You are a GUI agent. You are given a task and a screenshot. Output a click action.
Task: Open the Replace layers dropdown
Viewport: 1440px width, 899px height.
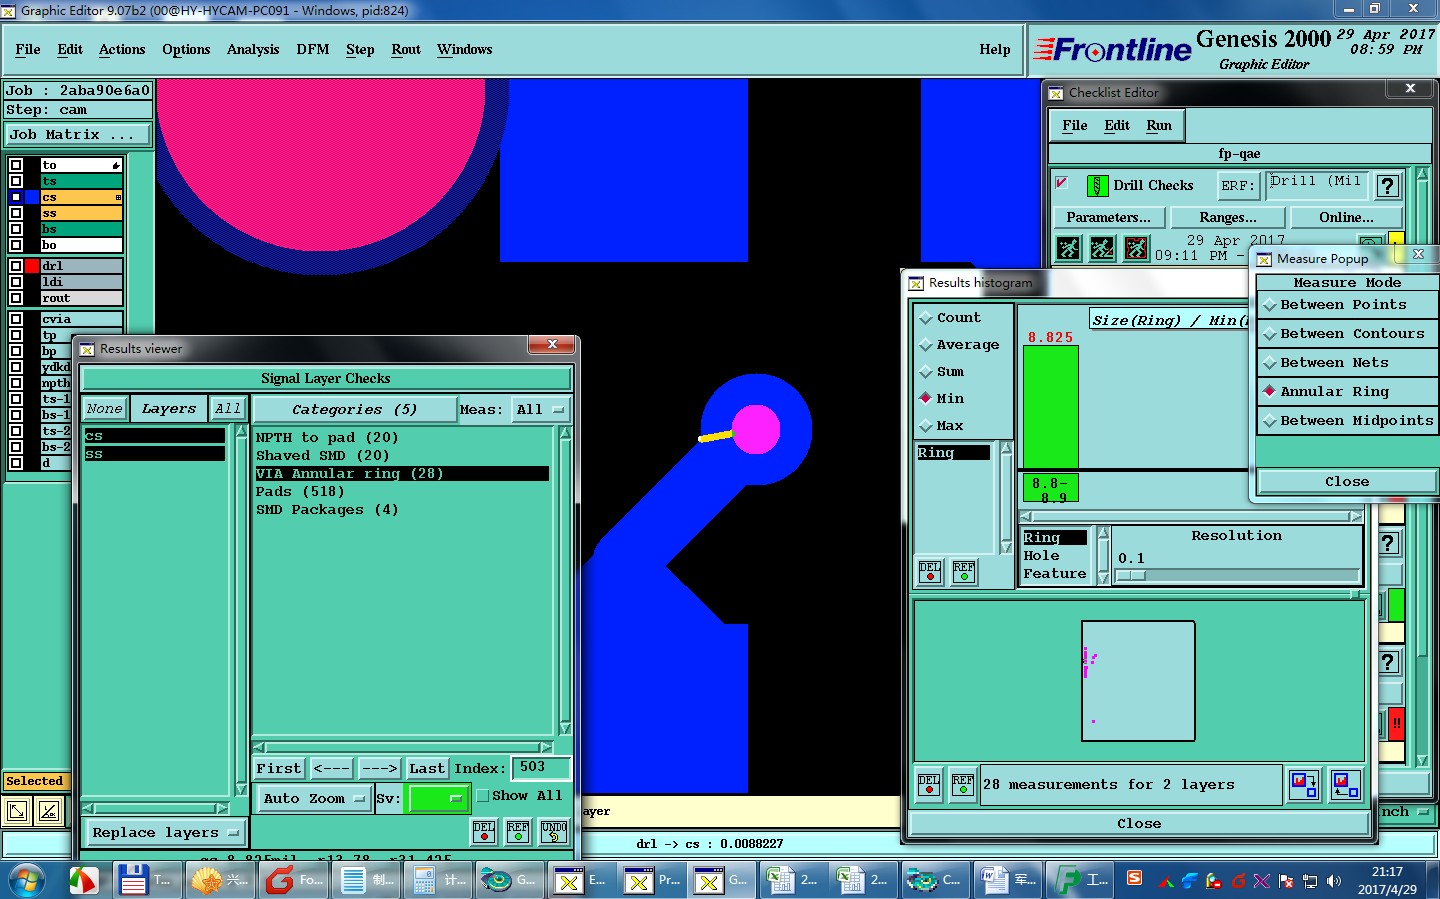click(x=166, y=832)
